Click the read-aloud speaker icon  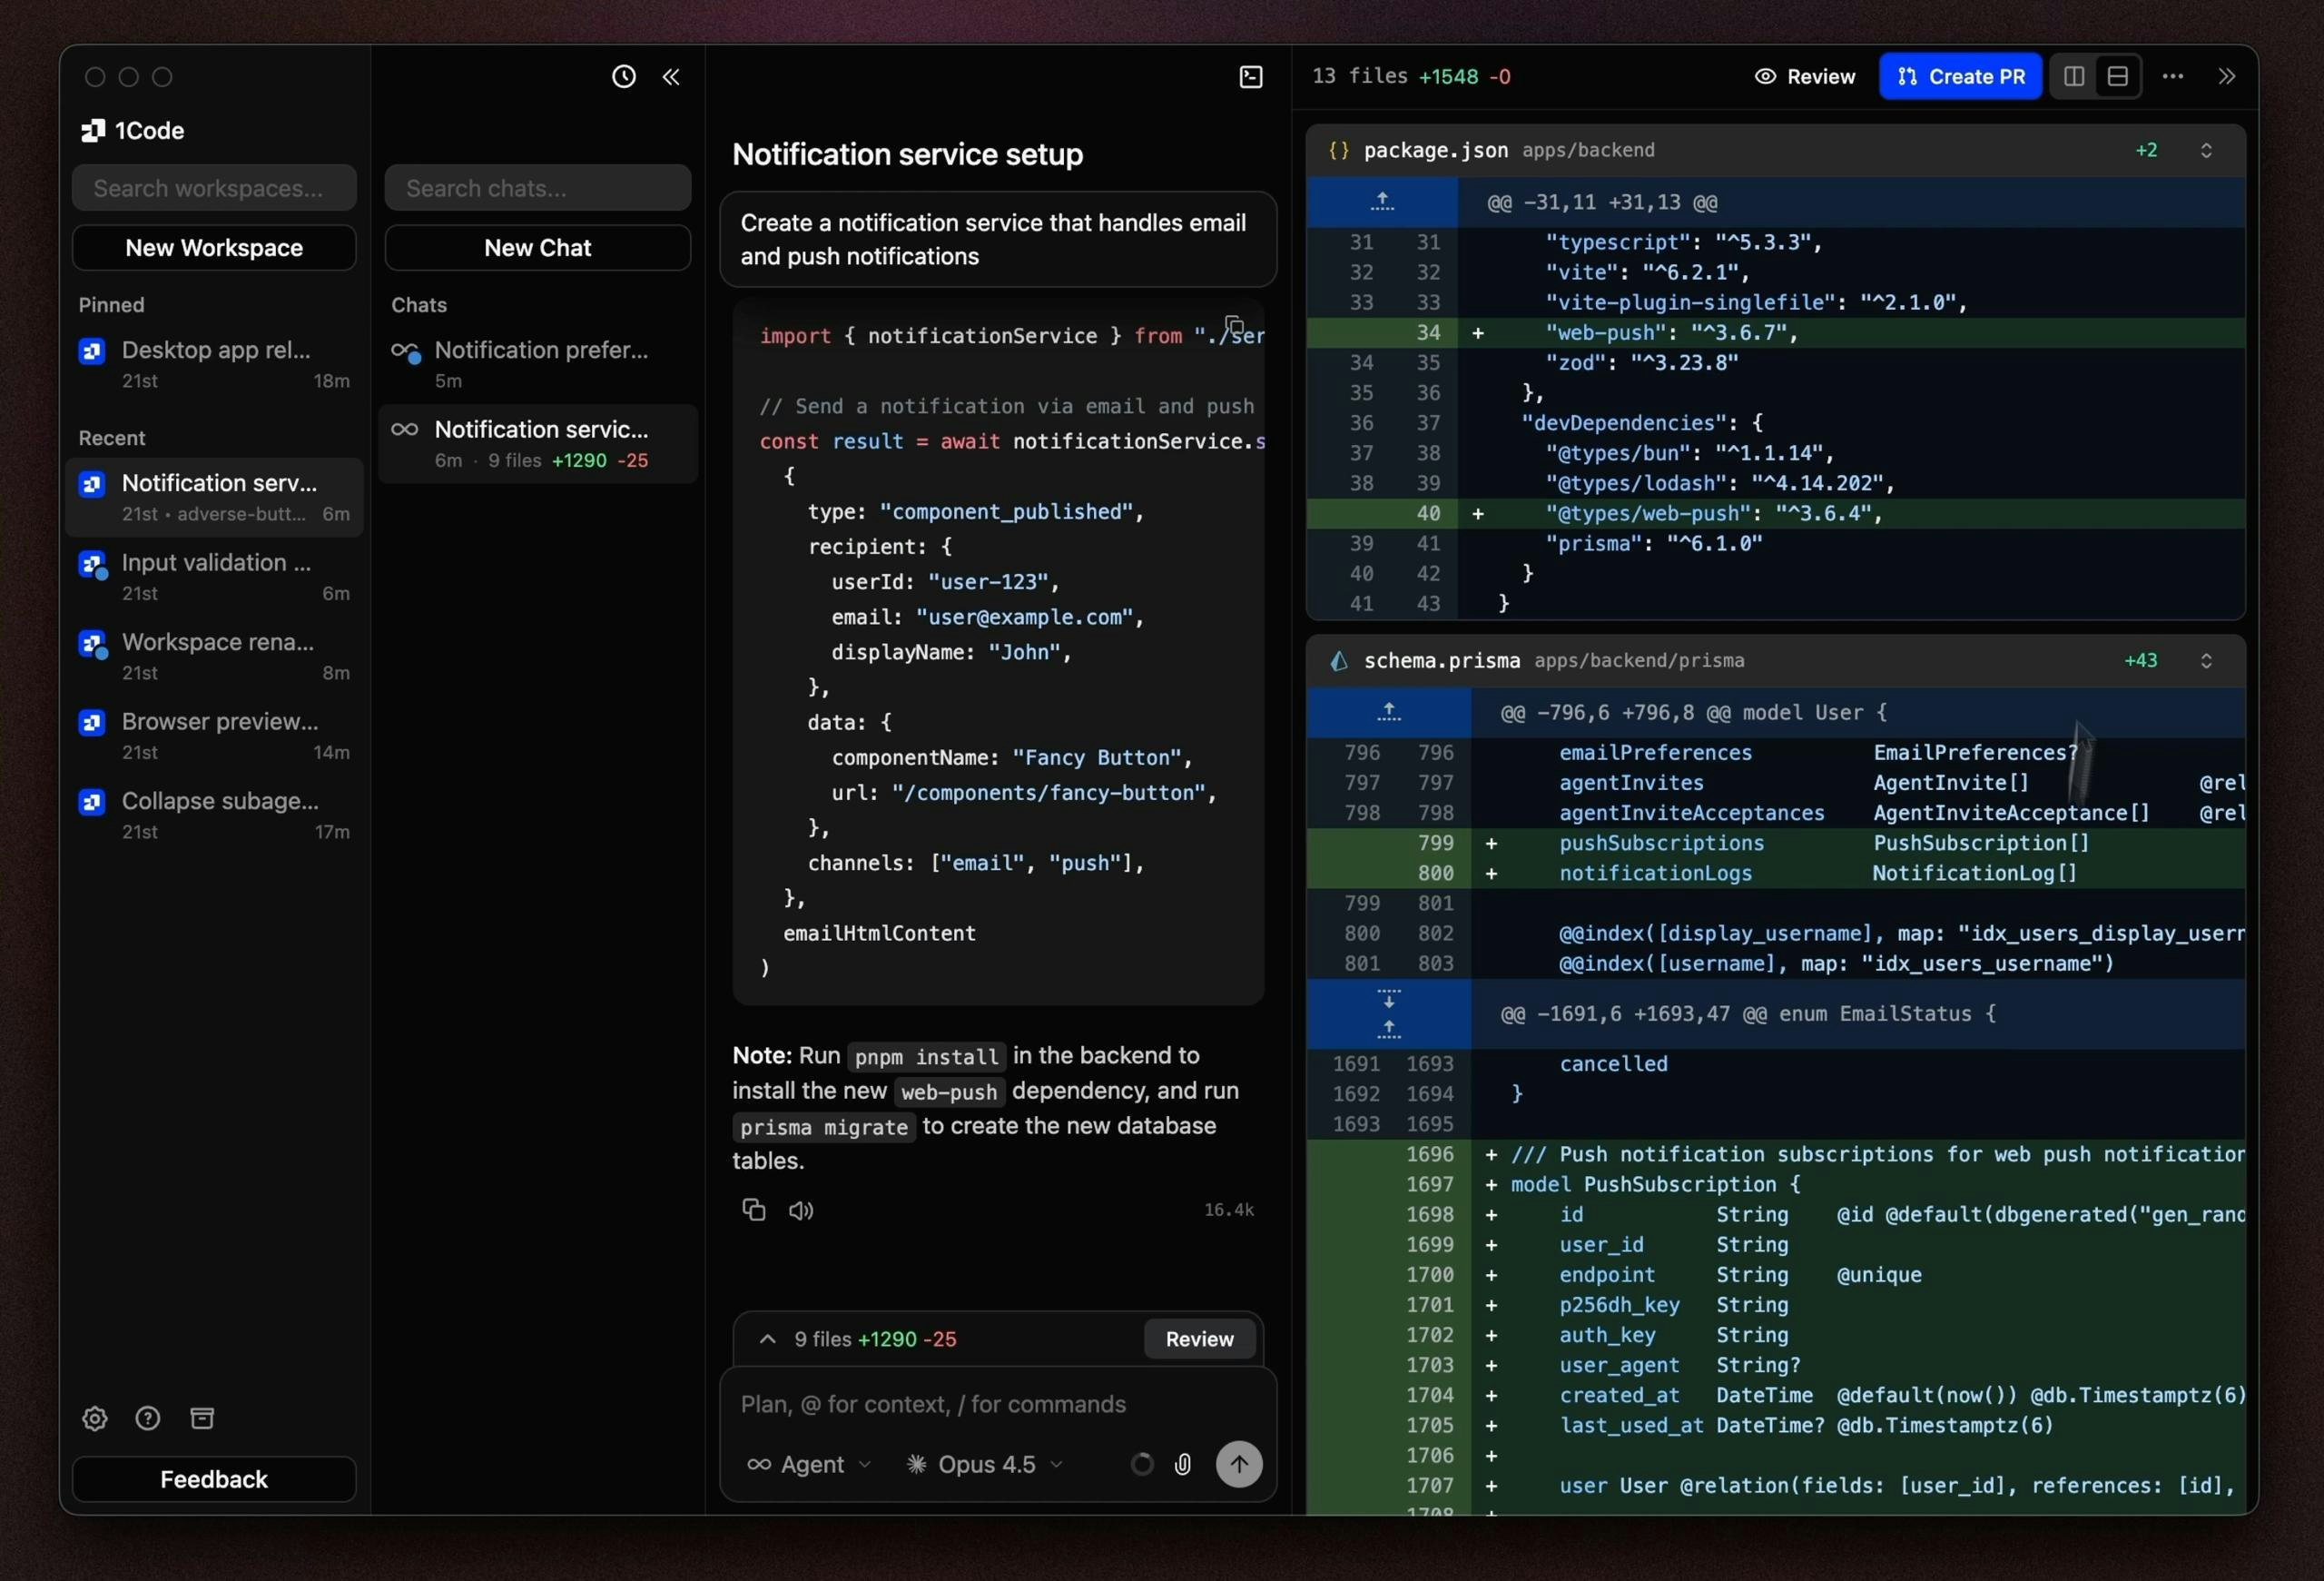point(800,1210)
